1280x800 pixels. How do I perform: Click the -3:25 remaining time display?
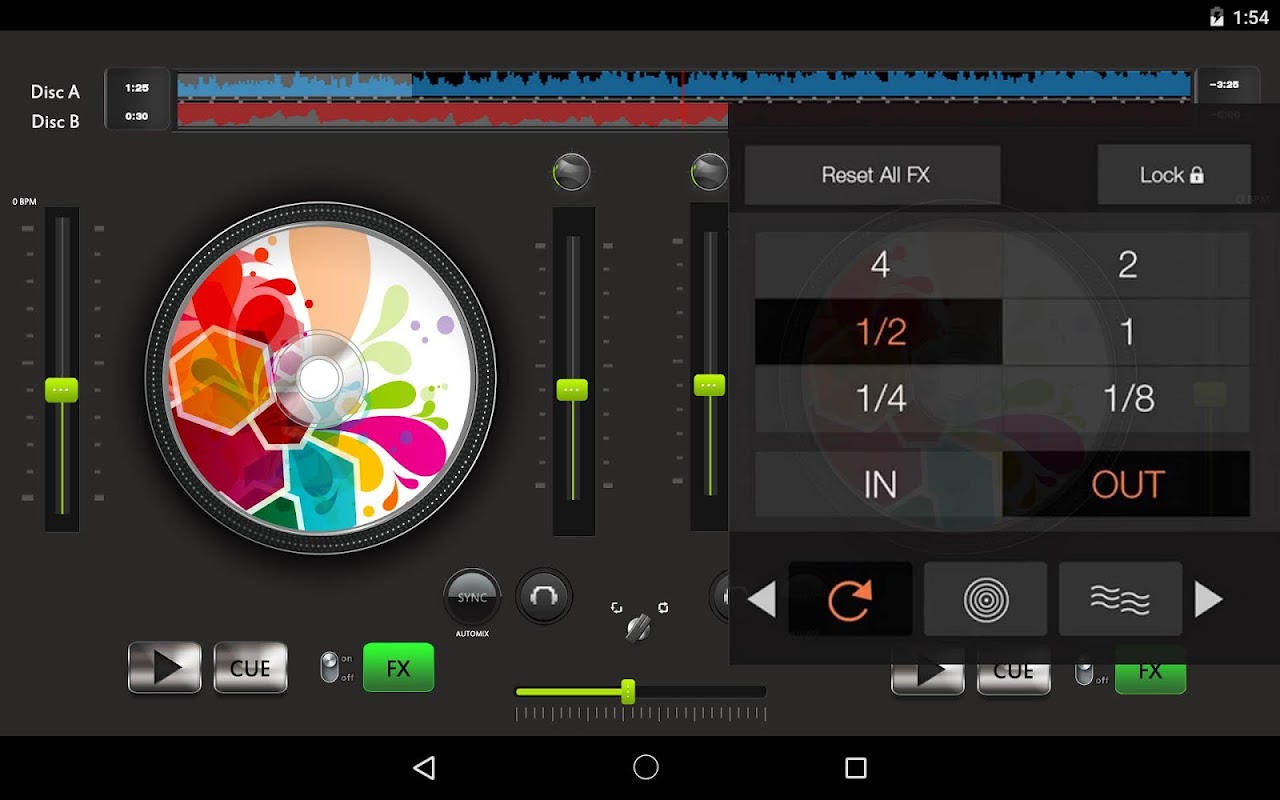pyautogui.click(x=1224, y=84)
